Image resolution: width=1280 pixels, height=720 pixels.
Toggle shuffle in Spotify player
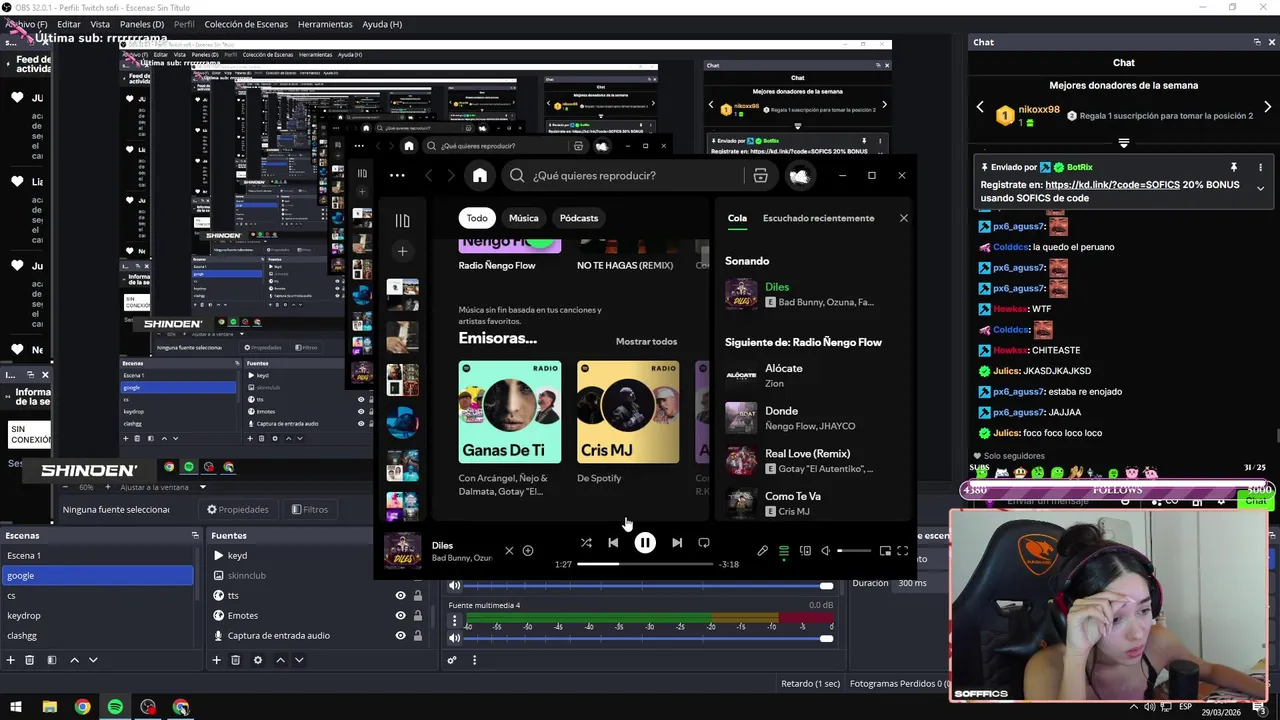click(586, 543)
